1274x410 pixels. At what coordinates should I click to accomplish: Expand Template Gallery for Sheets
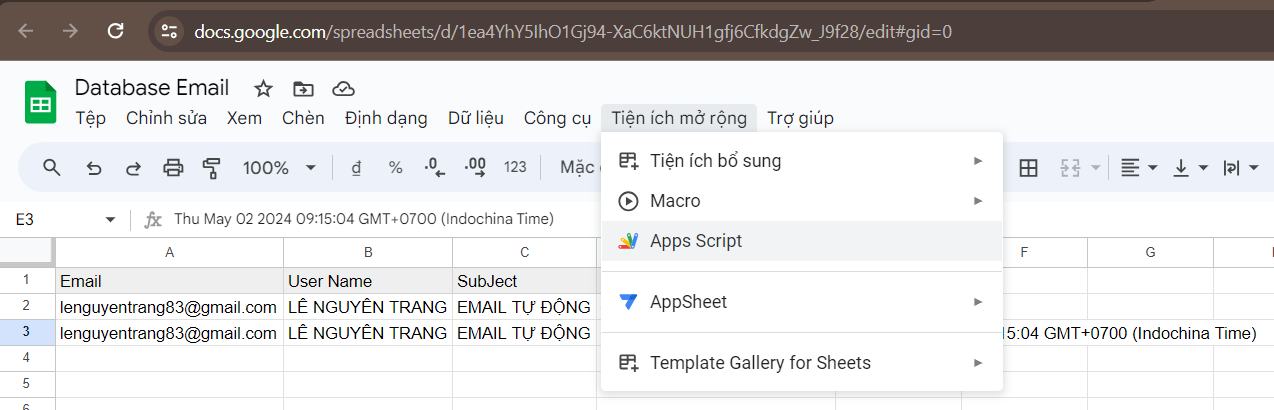[801, 362]
